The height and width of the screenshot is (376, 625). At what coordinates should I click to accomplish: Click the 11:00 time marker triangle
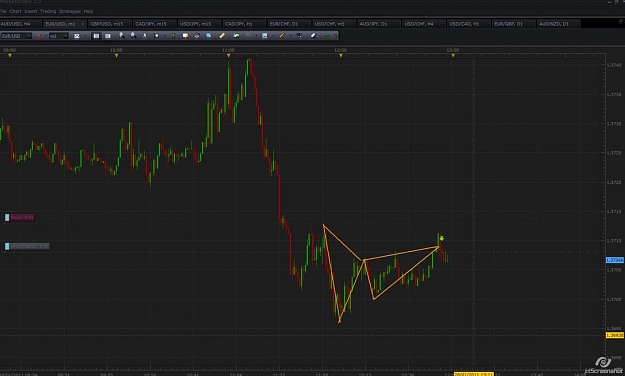(x=228, y=56)
